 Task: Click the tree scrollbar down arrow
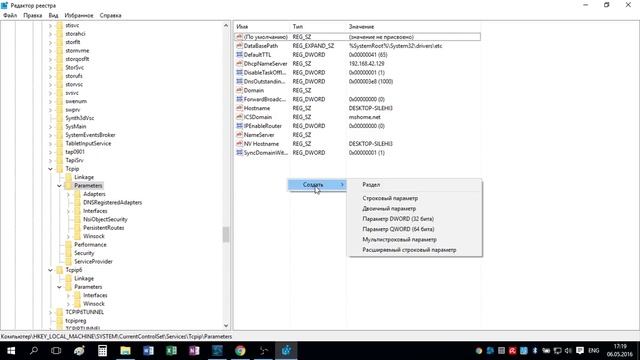pyautogui.click(x=226, y=326)
